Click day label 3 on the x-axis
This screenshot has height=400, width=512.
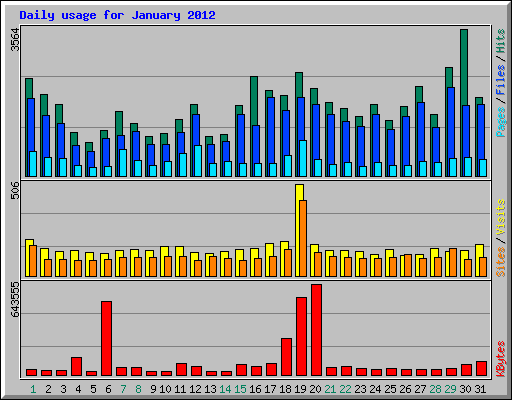pos(63,389)
